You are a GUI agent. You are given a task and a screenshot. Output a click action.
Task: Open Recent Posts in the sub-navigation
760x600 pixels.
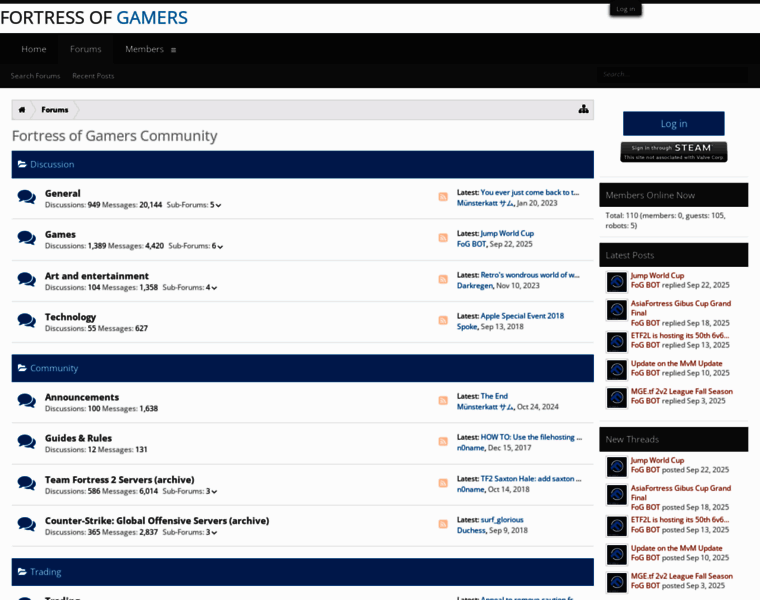coord(93,76)
